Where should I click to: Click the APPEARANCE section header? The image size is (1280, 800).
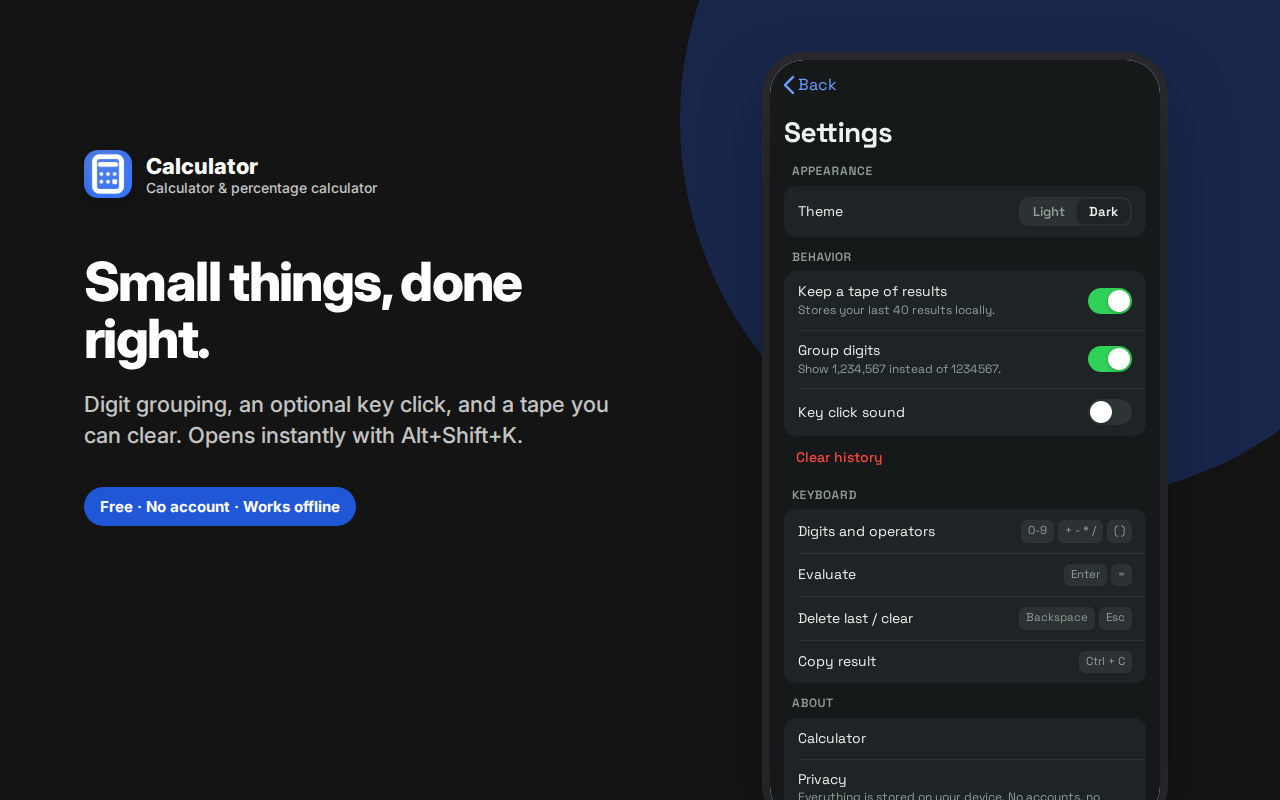(832, 171)
